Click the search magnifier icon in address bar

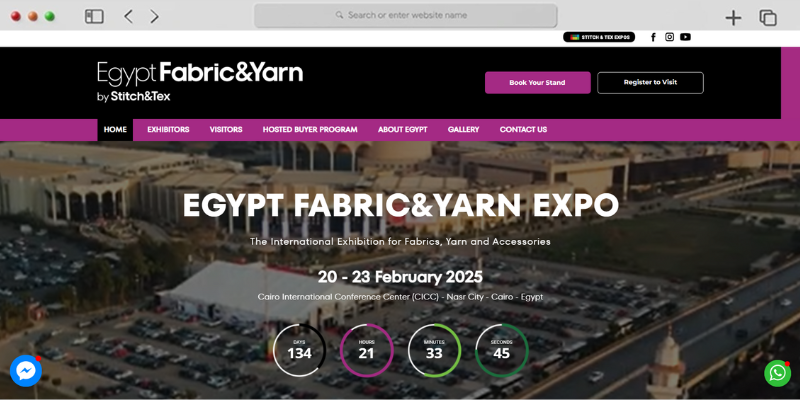[339, 15]
